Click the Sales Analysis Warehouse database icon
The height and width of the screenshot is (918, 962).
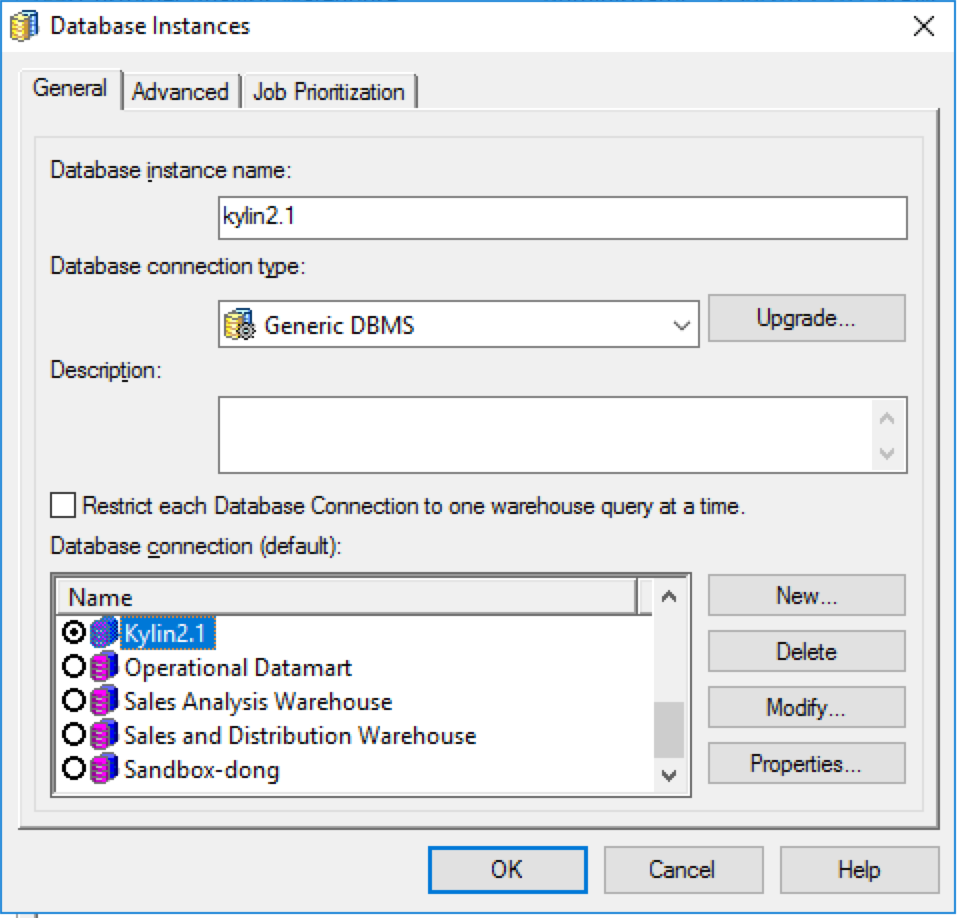tap(104, 701)
